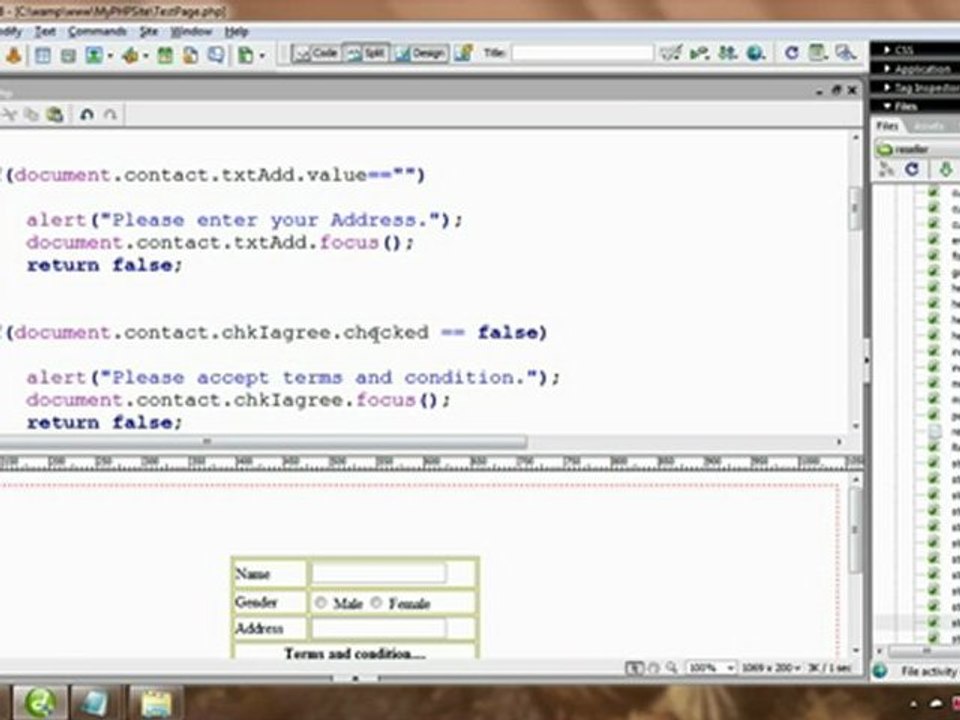
Task: Click the Visual Aids icon
Action: pos(846,53)
